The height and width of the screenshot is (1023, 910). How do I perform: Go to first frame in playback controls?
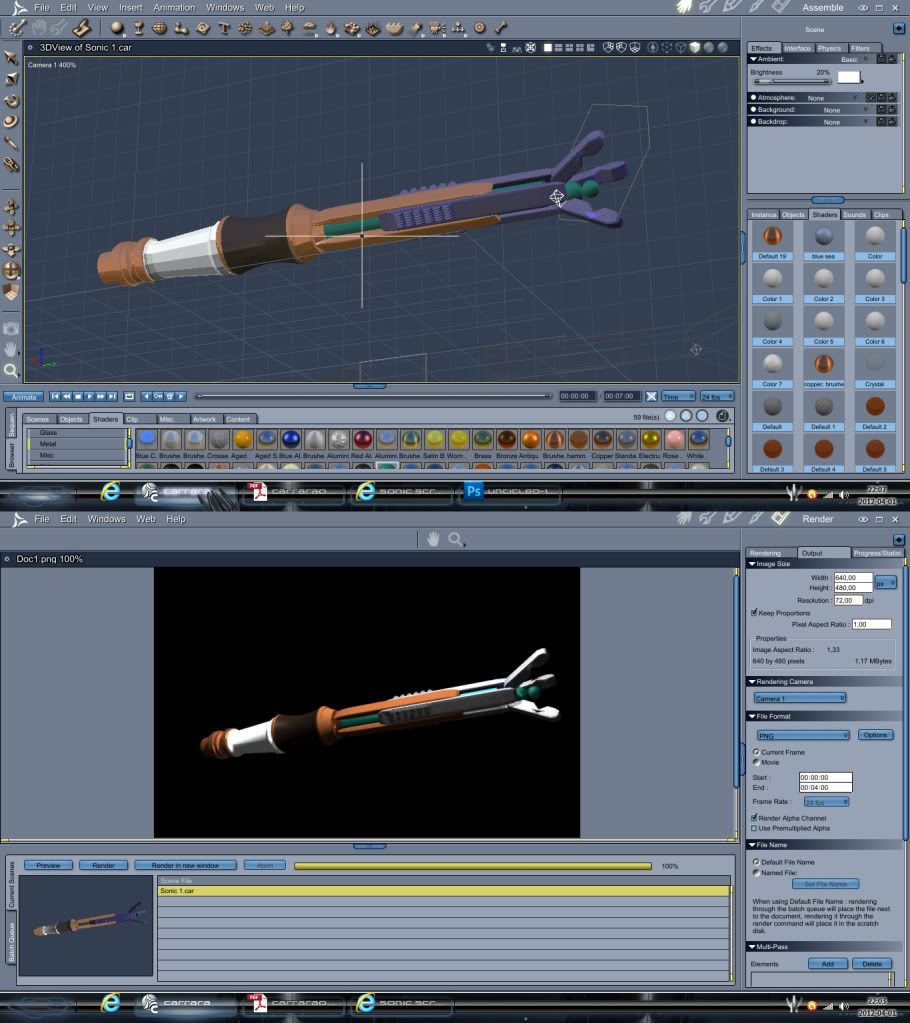55,396
